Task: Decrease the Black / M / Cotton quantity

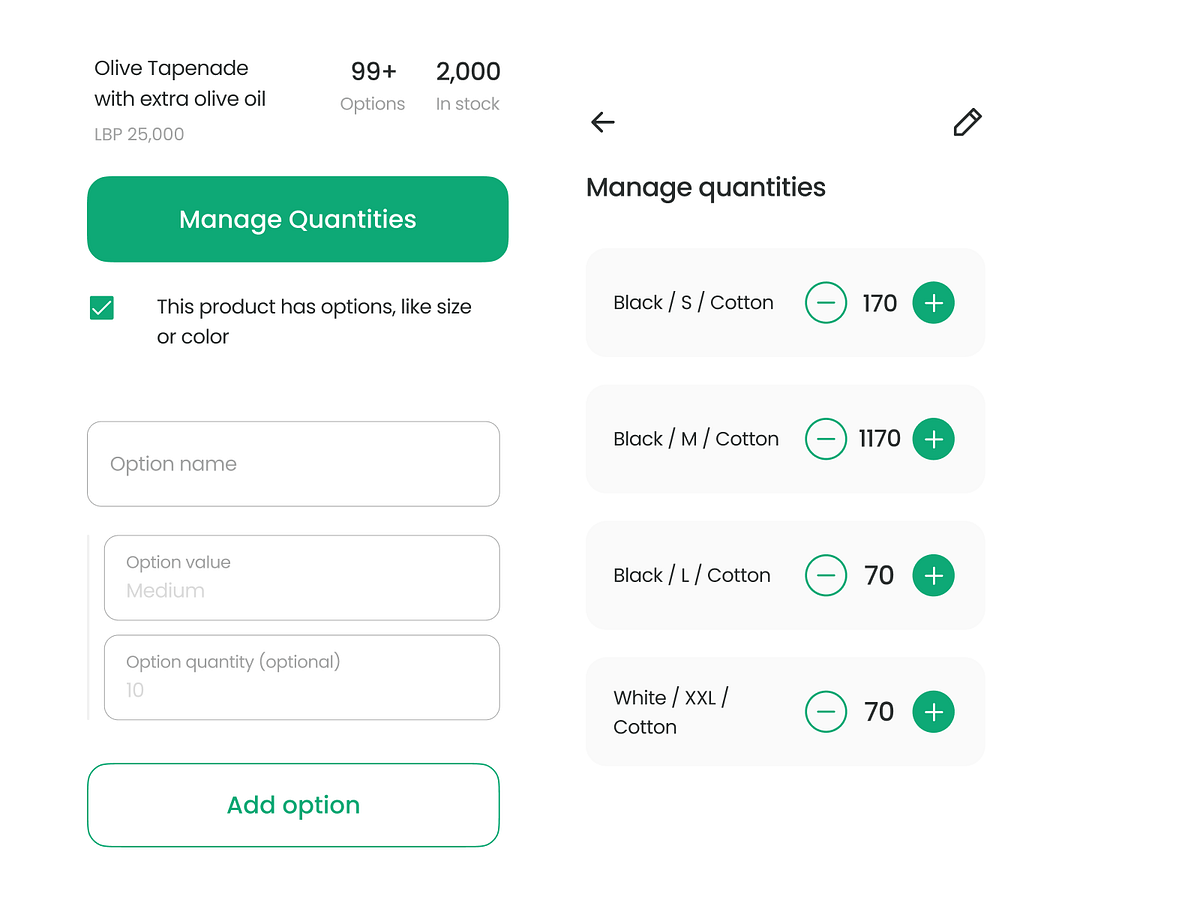Action: (826, 438)
